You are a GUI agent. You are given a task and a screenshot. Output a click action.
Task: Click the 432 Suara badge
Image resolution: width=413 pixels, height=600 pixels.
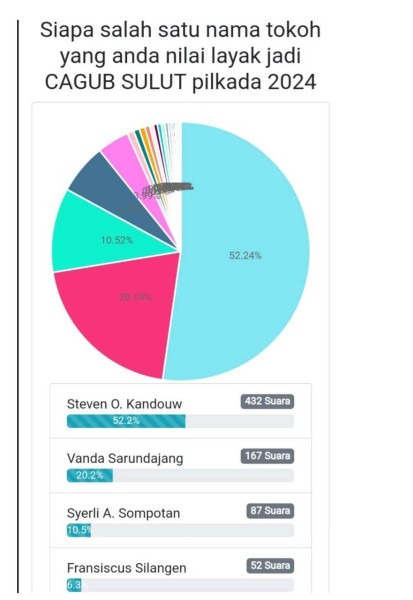[267, 401]
